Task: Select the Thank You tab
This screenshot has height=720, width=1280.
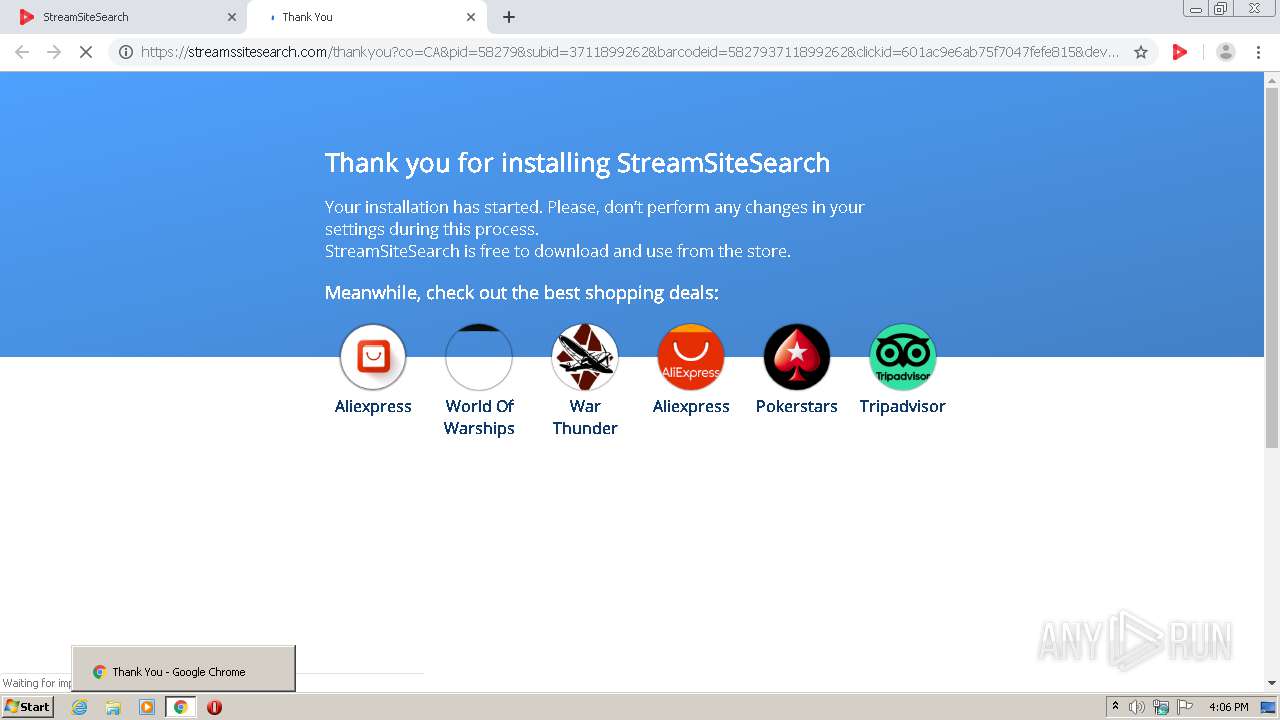Action: click(x=366, y=17)
